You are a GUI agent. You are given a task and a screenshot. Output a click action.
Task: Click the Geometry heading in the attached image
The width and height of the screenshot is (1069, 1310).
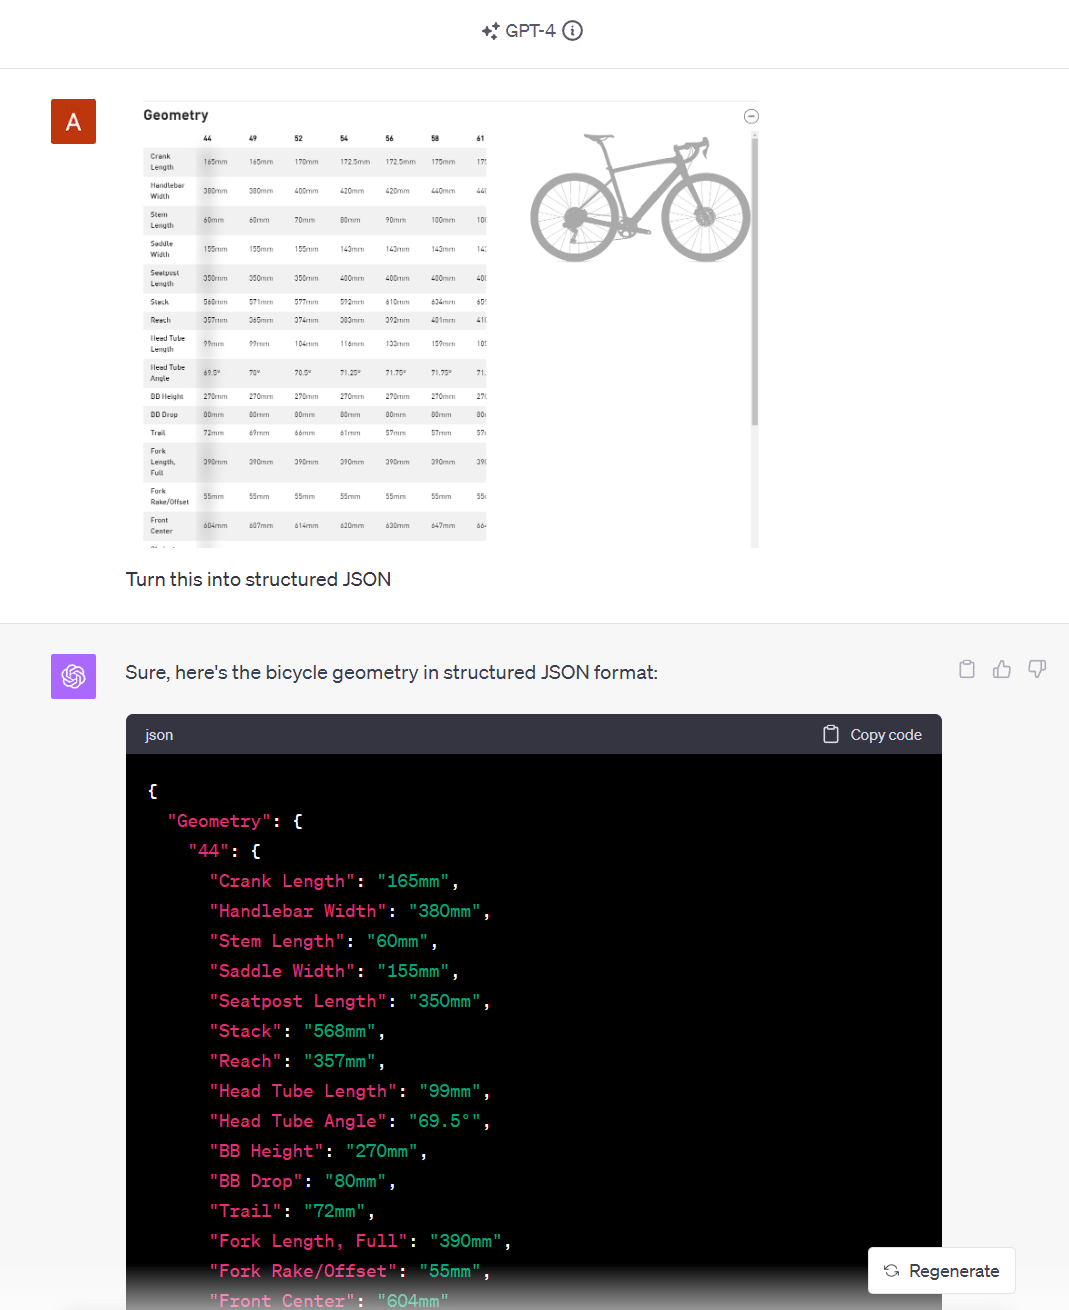click(176, 115)
